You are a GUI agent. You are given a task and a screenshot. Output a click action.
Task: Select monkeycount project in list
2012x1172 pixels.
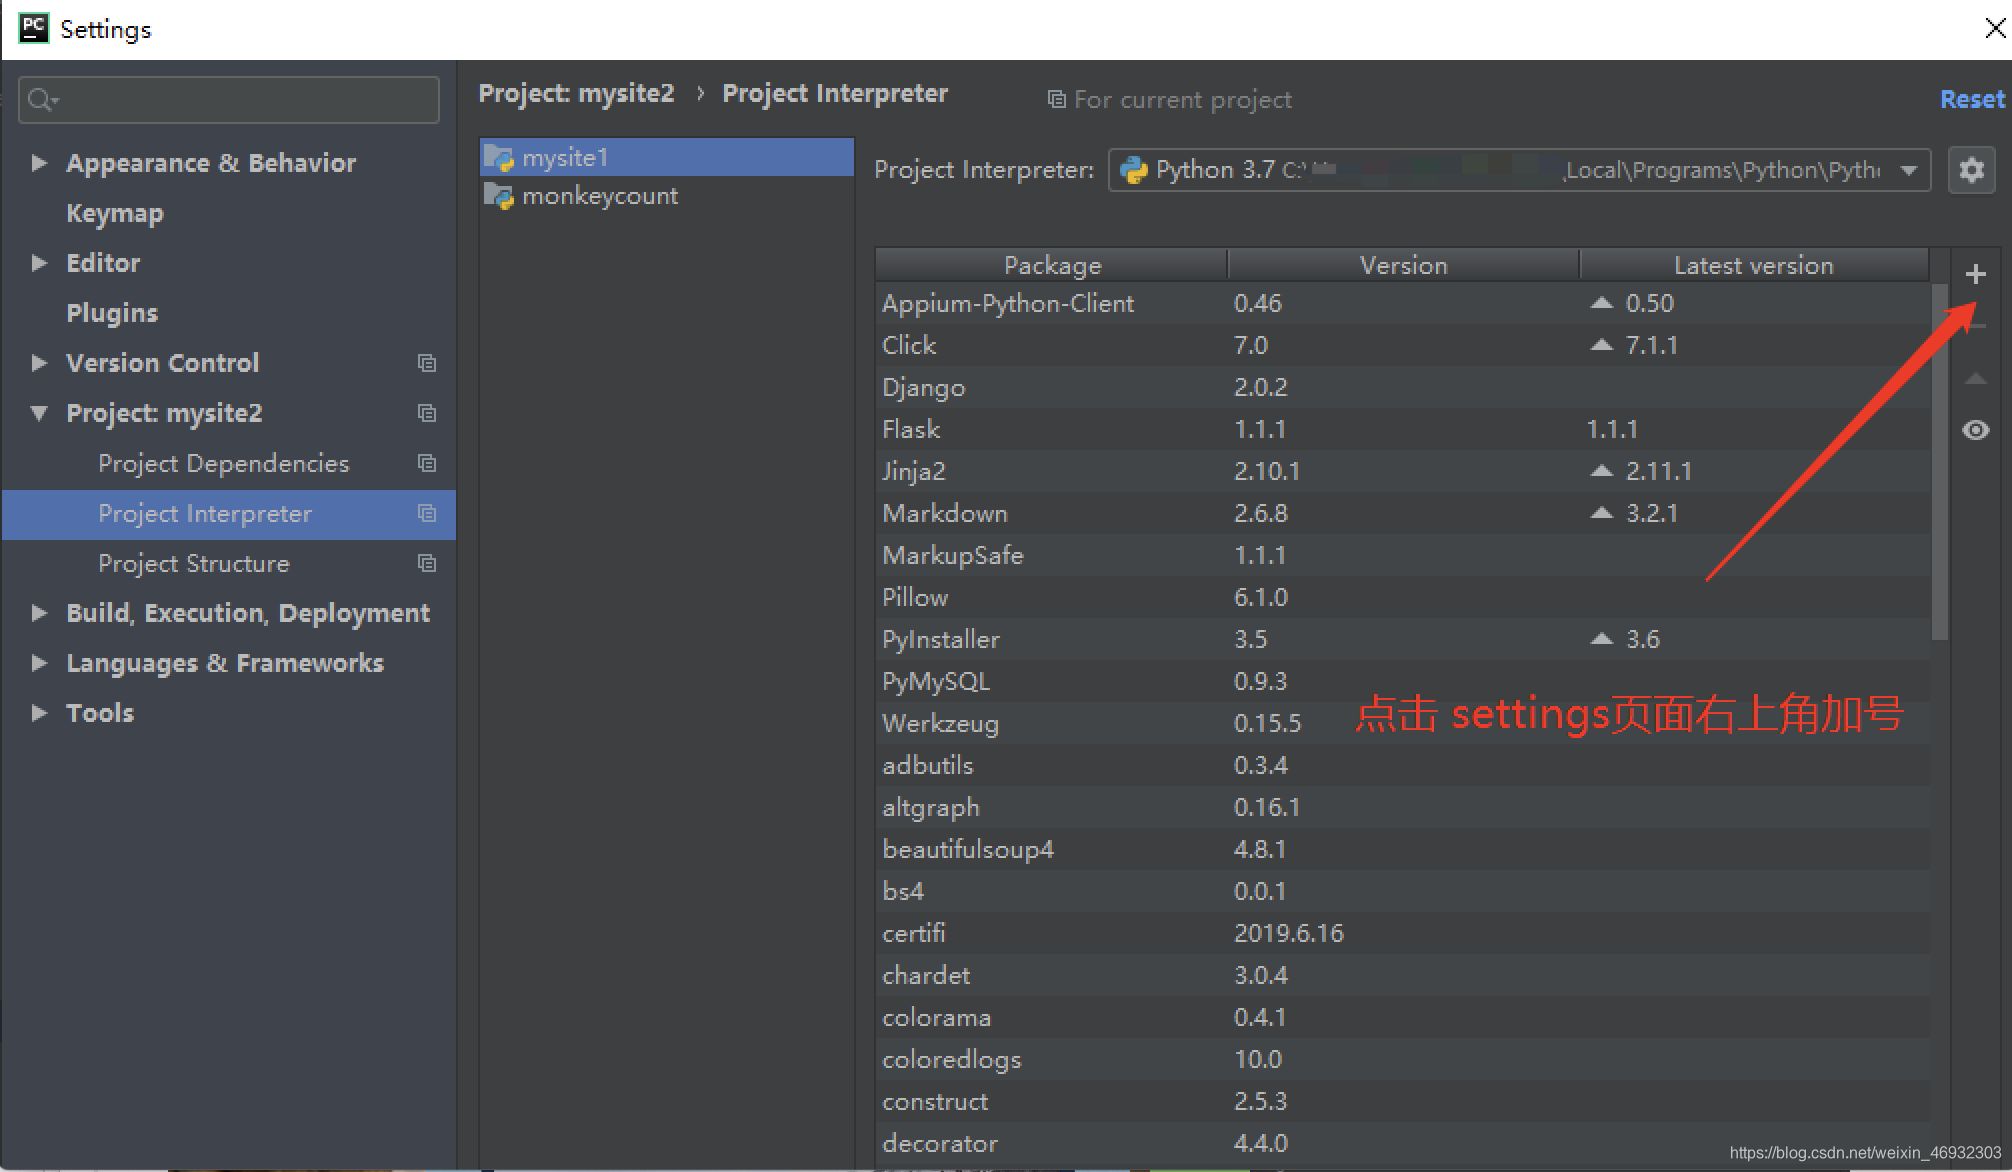click(599, 196)
